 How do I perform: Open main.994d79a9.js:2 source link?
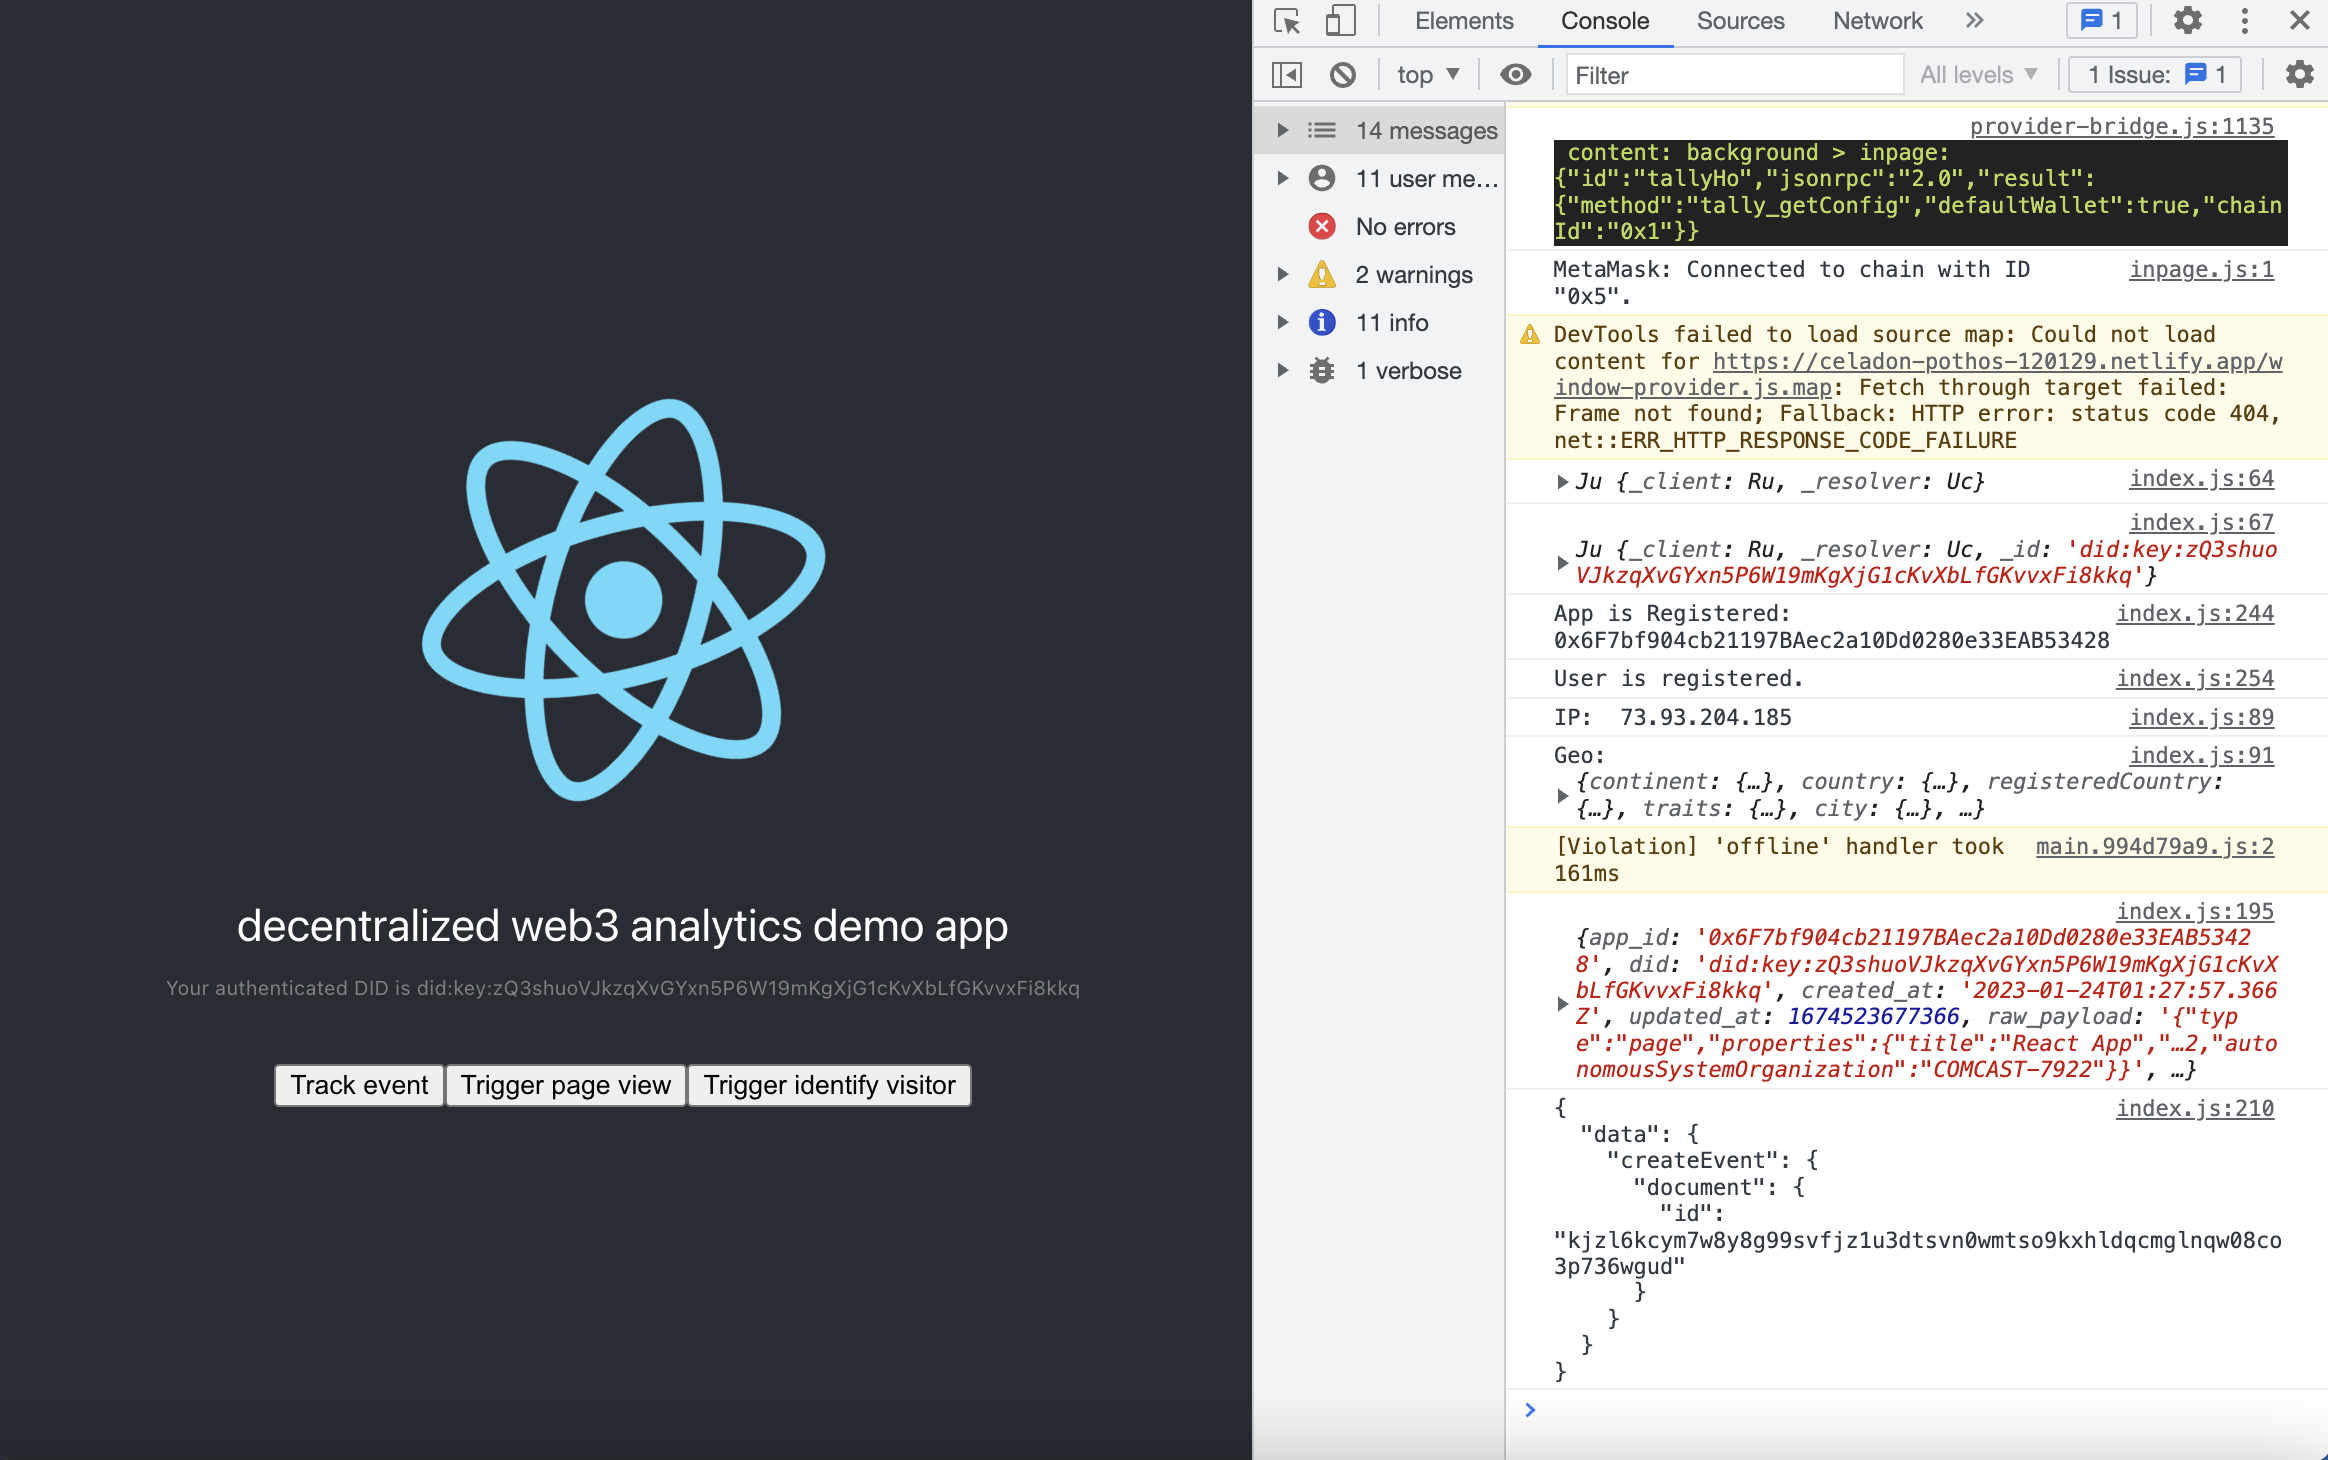pos(2155,847)
